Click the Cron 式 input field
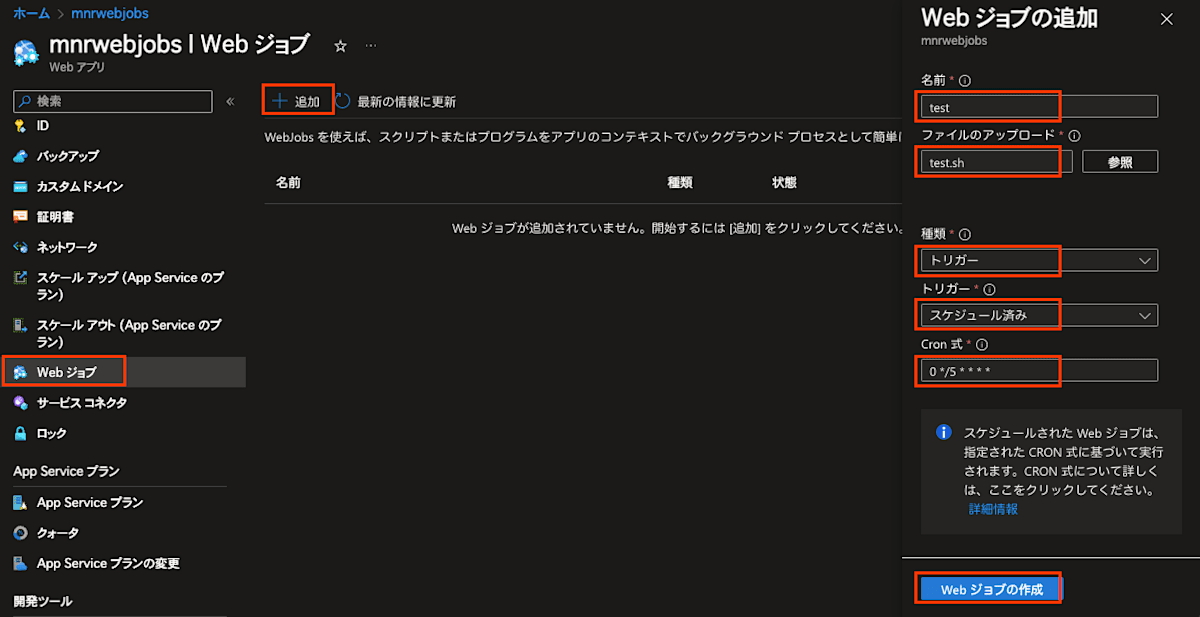The height and width of the screenshot is (617, 1200). pos(1040,371)
